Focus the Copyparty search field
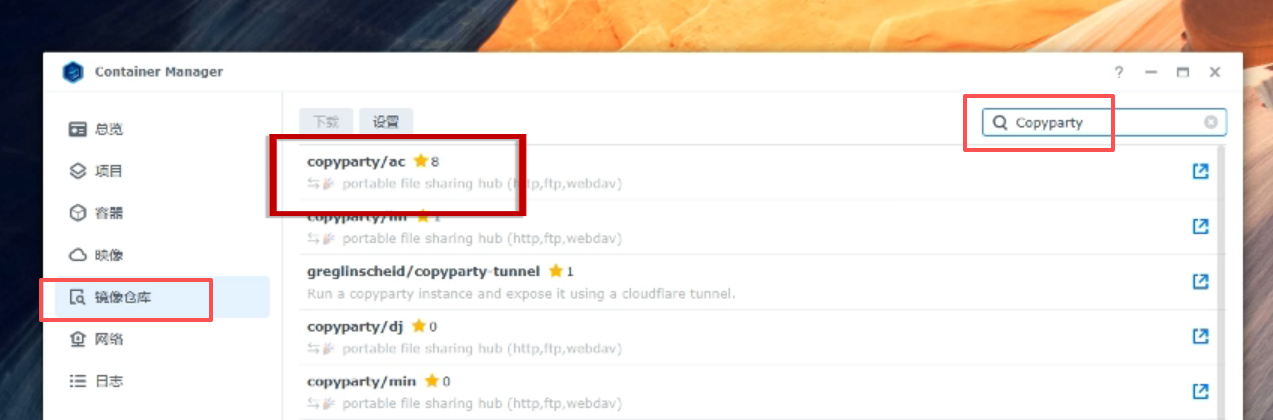1273x420 pixels. click(1104, 122)
